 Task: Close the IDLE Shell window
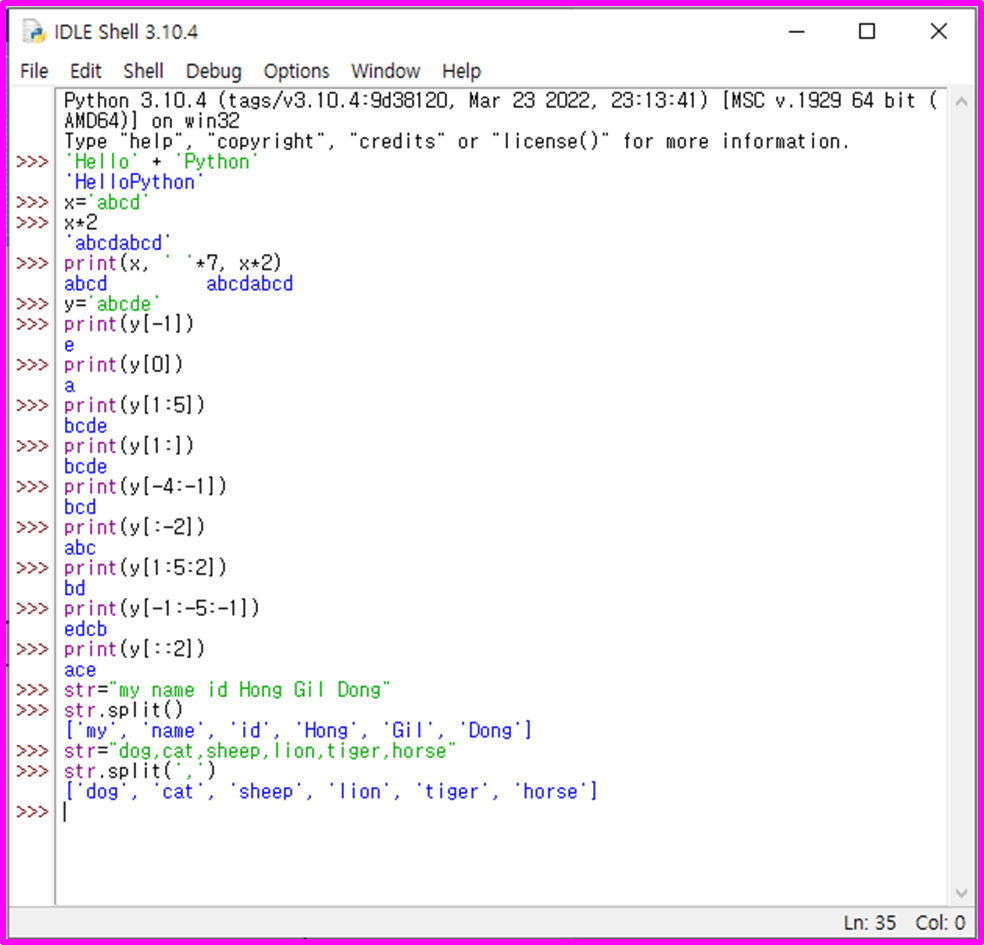(x=938, y=31)
